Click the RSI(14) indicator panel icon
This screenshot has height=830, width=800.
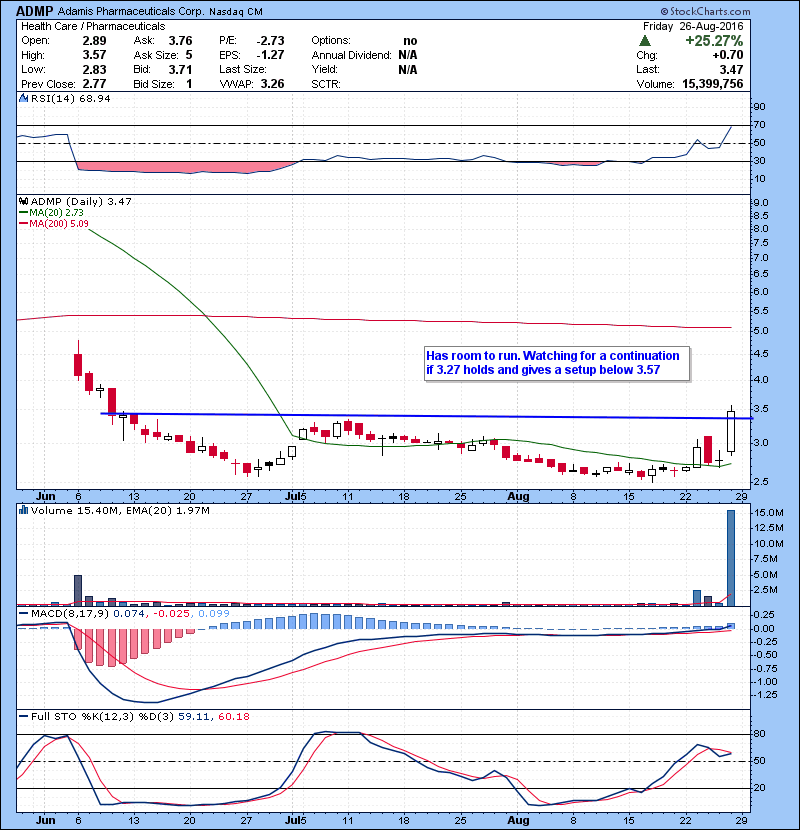click(x=23, y=98)
